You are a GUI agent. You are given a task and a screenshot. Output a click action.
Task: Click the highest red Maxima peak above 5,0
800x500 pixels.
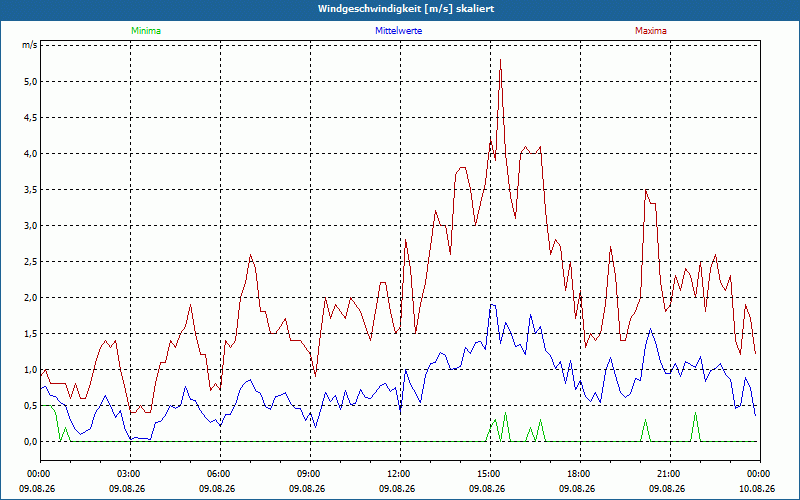pyautogui.click(x=501, y=60)
